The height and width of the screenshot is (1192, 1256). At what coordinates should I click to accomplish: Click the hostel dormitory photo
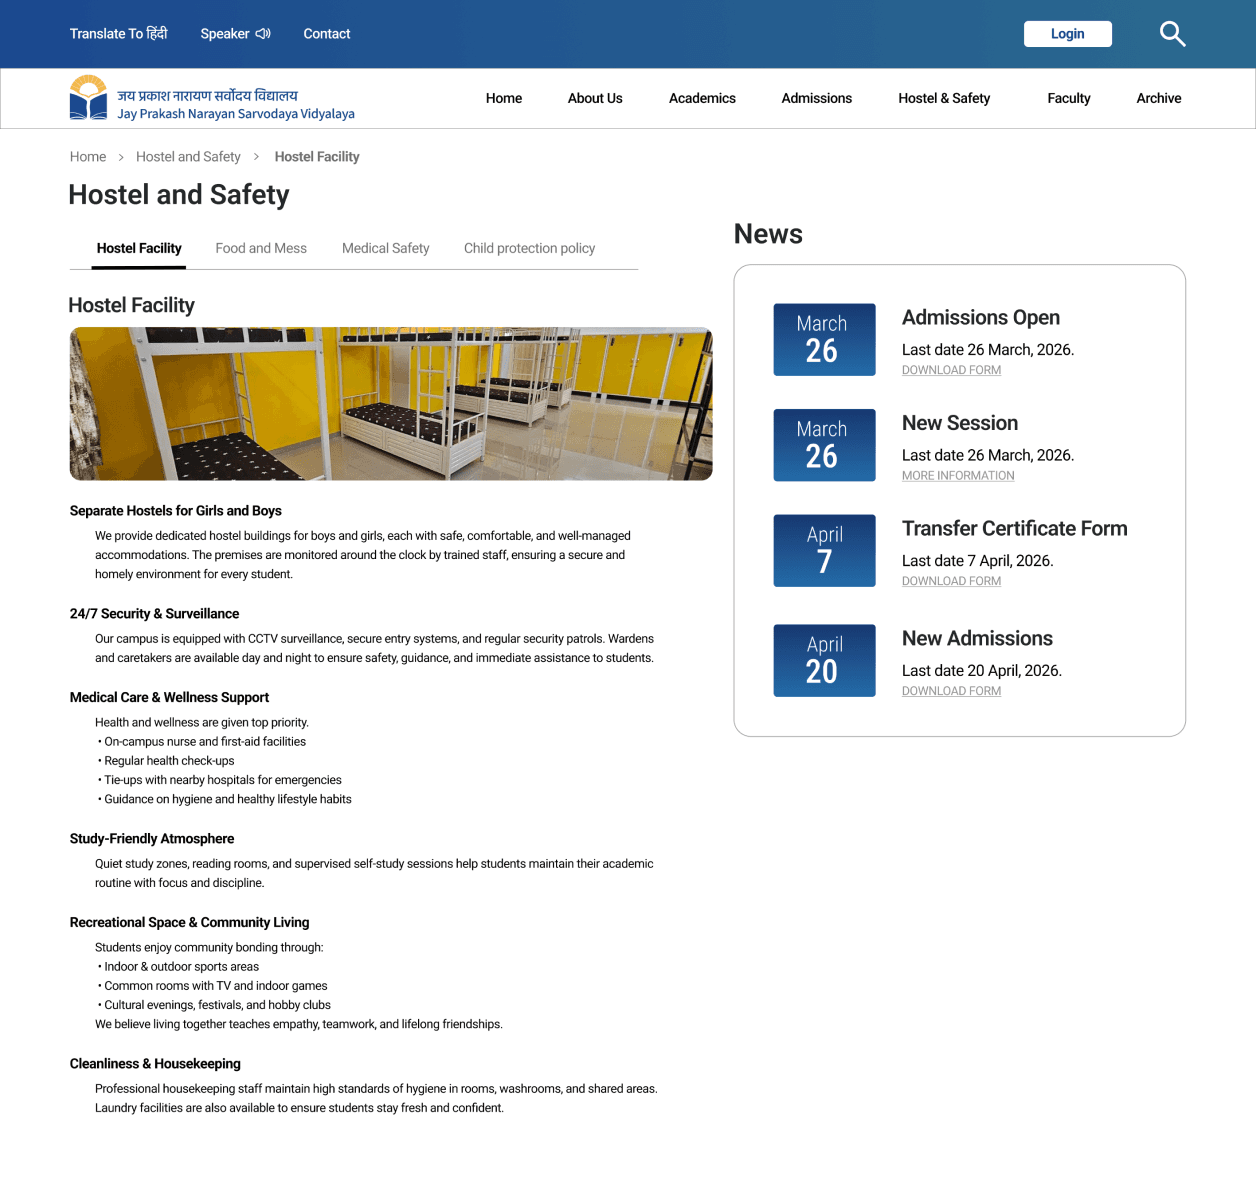[x=391, y=404]
